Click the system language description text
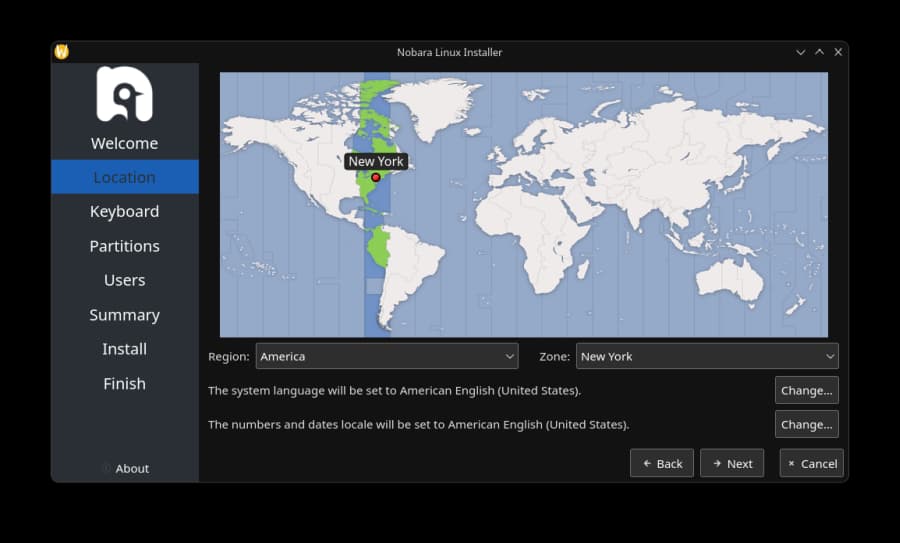Image resolution: width=900 pixels, height=543 pixels. coord(394,390)
